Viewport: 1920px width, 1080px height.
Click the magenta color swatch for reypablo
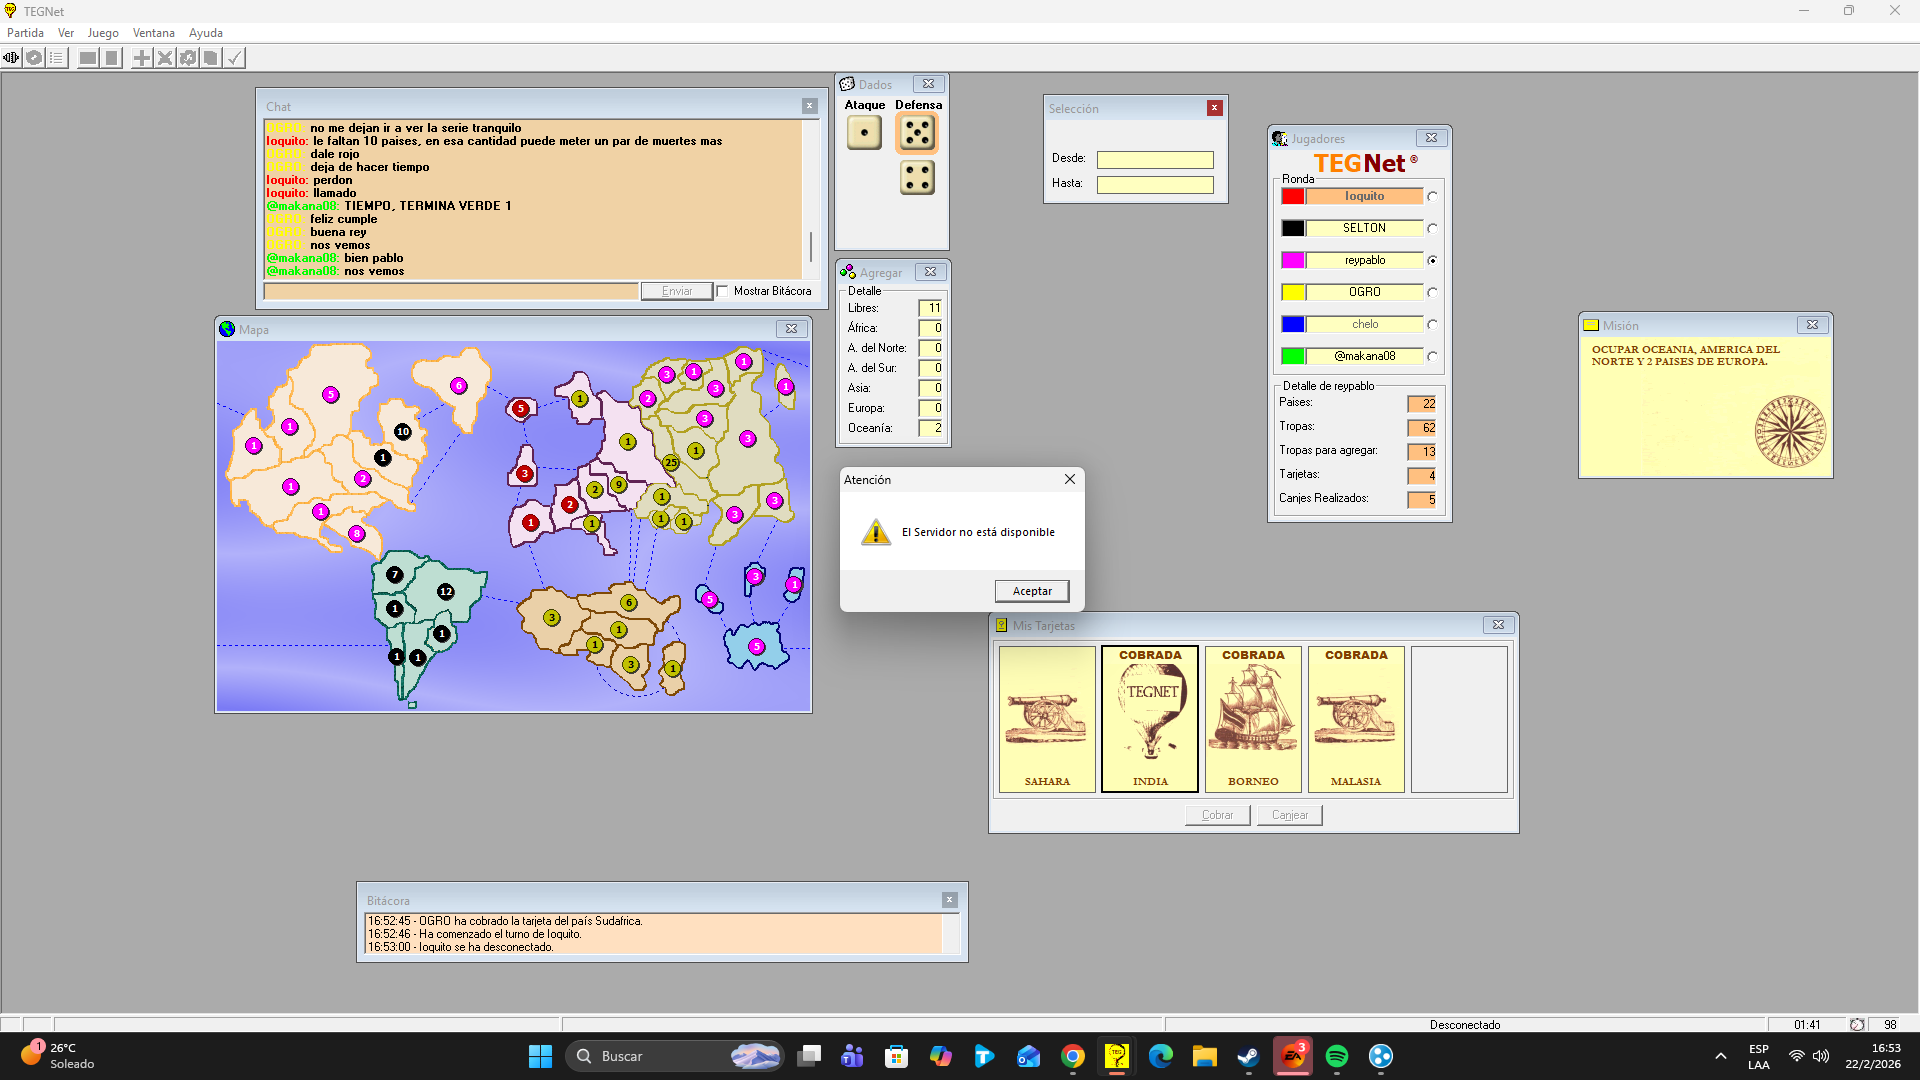pos(1293,260)
